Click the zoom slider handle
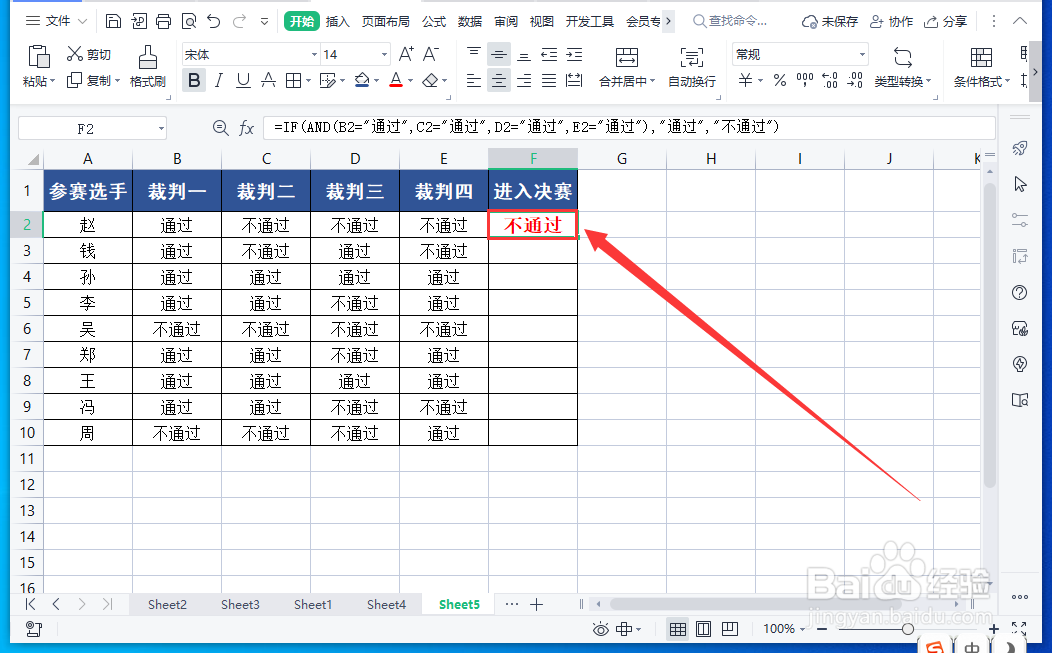 [908, 629]
